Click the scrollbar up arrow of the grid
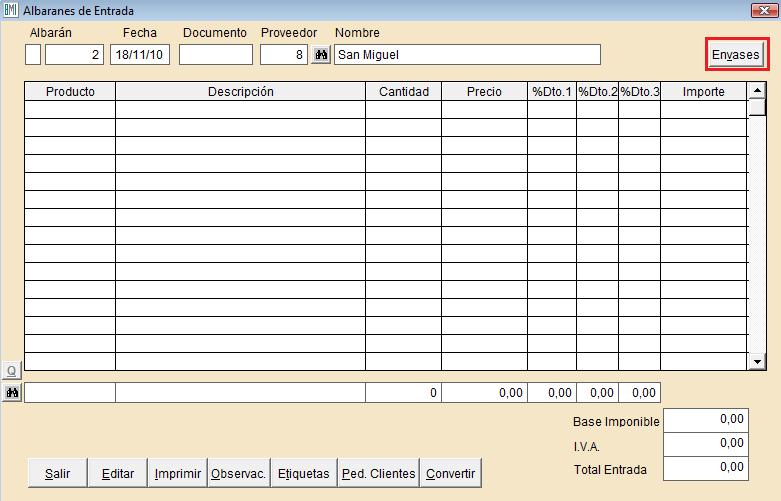The width and height of the screenshot is (781, 501). point(757,92)
